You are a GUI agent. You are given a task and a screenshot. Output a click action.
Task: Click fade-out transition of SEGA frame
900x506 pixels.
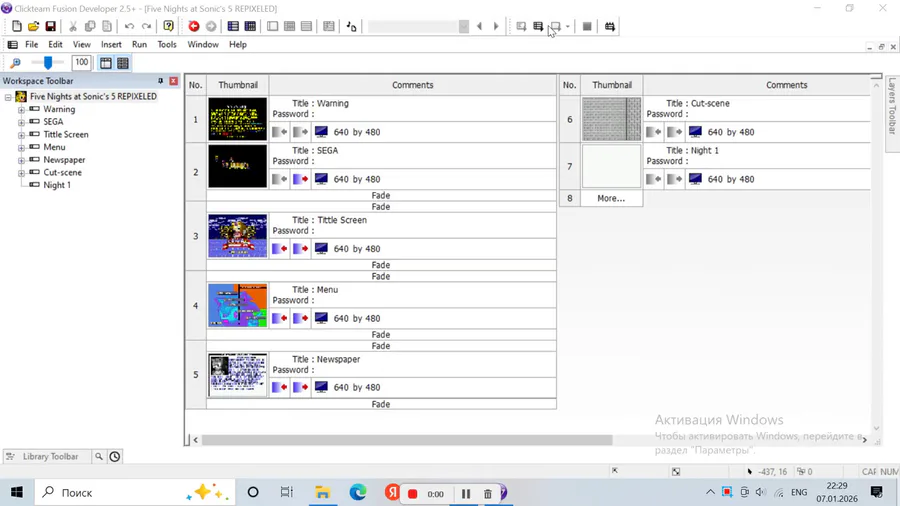click(300, 179)
